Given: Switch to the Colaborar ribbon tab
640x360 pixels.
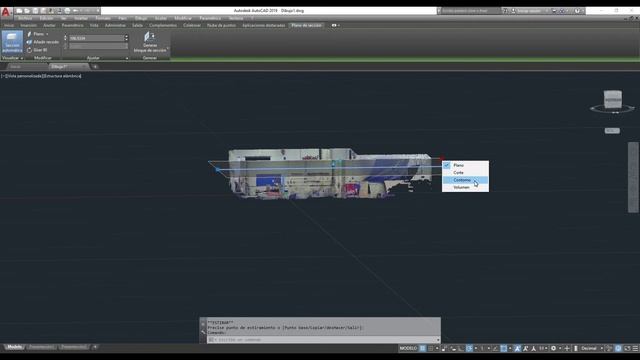Looking at the screenshot, I should coord(192,25).
